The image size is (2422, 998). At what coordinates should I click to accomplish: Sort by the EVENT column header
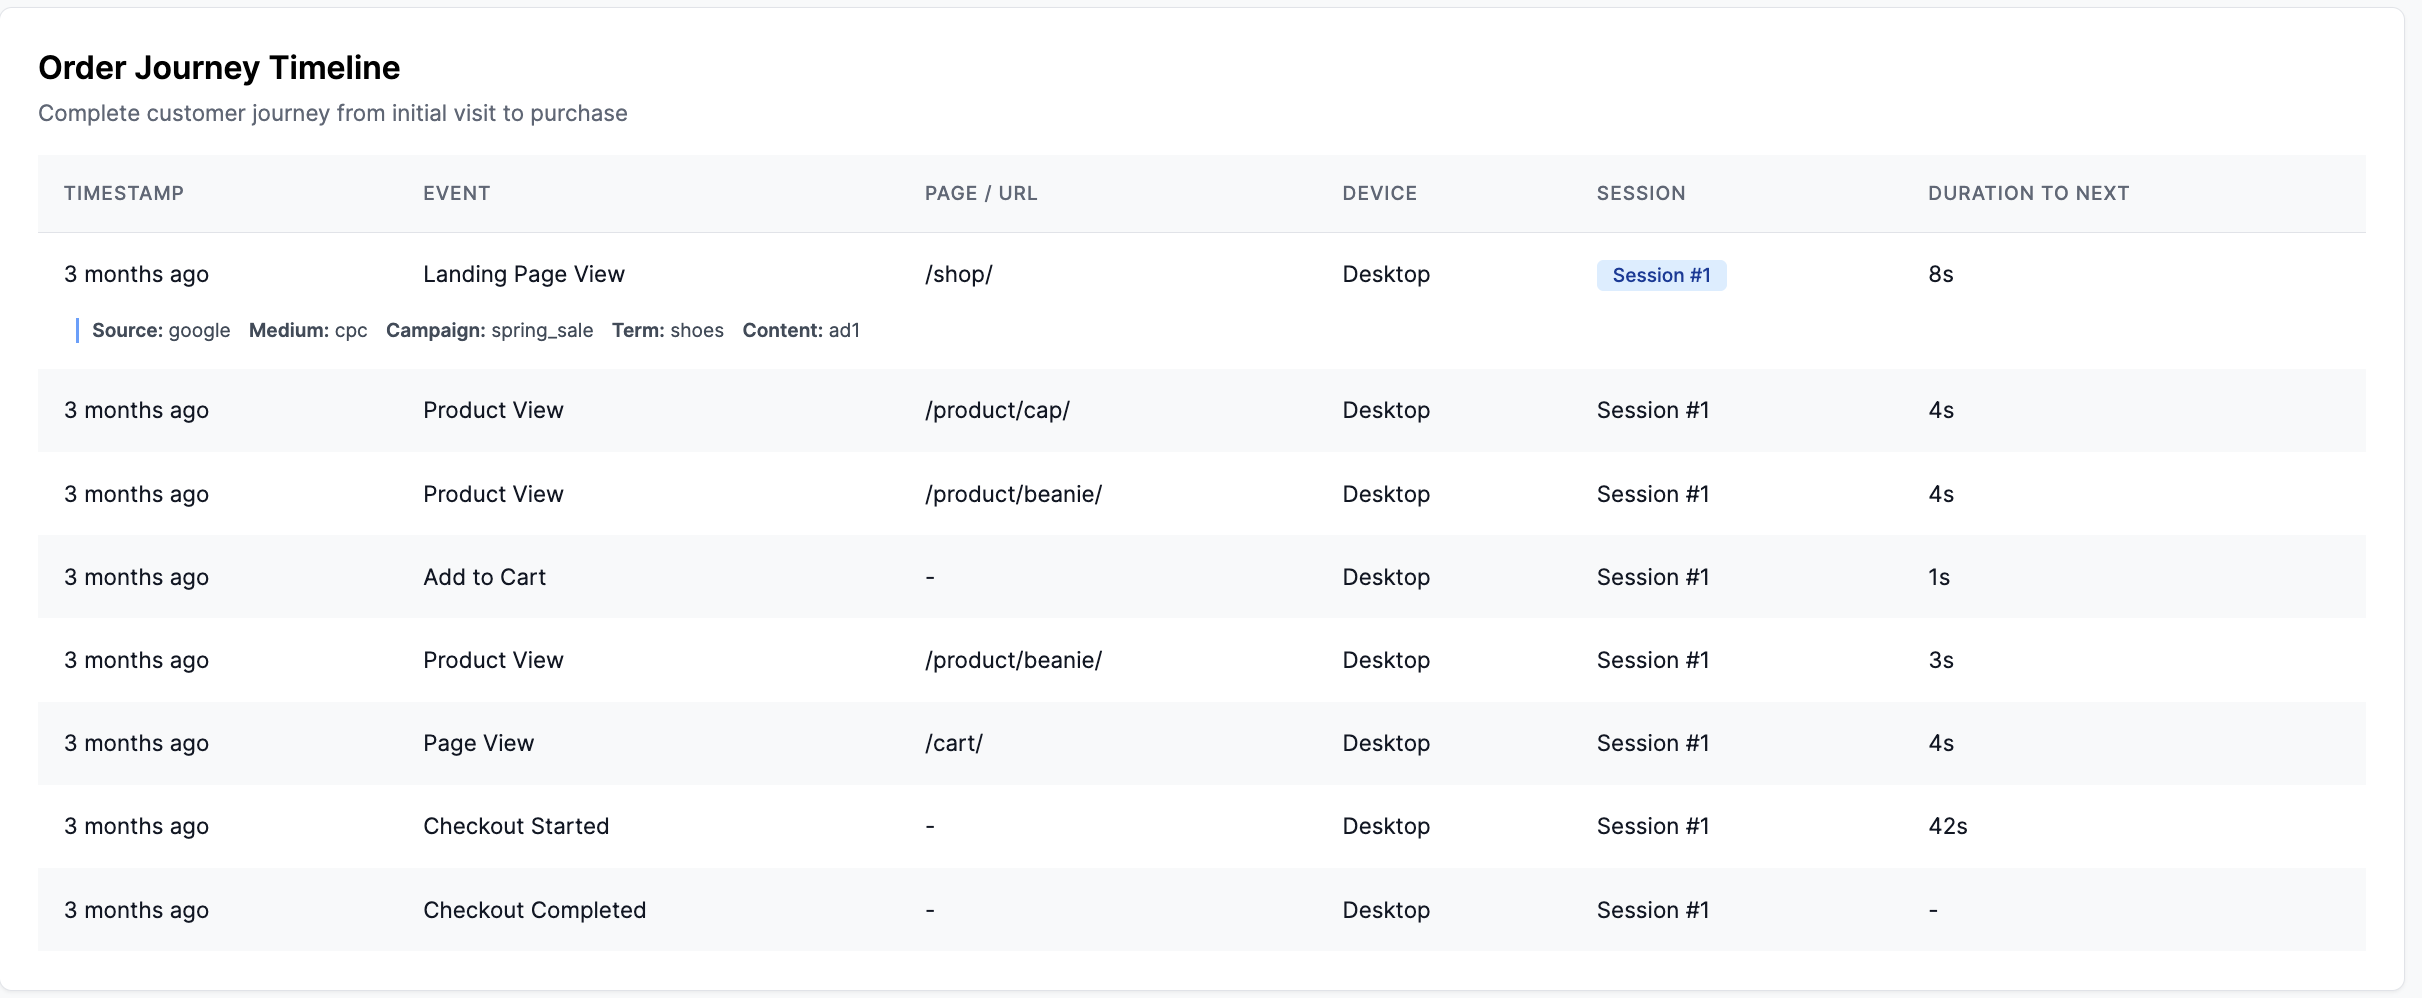pos(456,193)
